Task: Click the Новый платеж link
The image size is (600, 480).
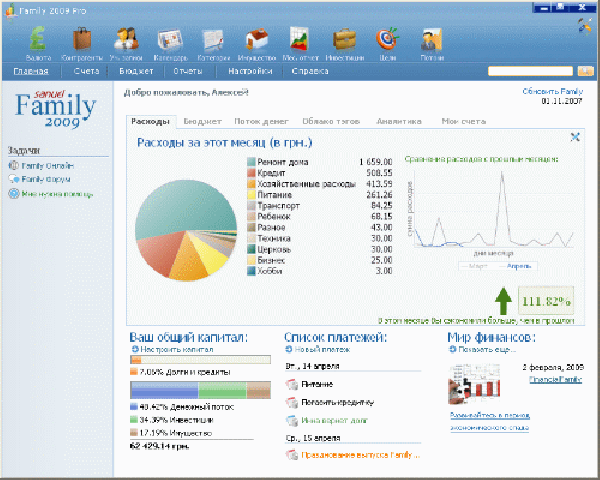Action: (x=322, y=349)
